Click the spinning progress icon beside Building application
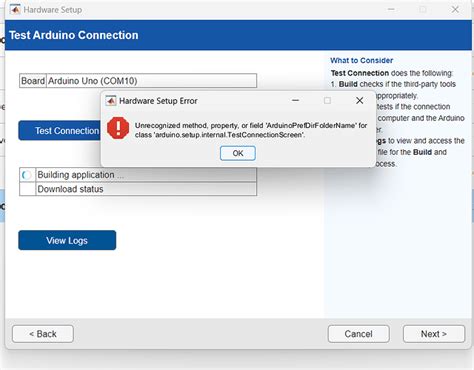Image resolution: width=474 pixels, height=370 pixels. point(27,175)
